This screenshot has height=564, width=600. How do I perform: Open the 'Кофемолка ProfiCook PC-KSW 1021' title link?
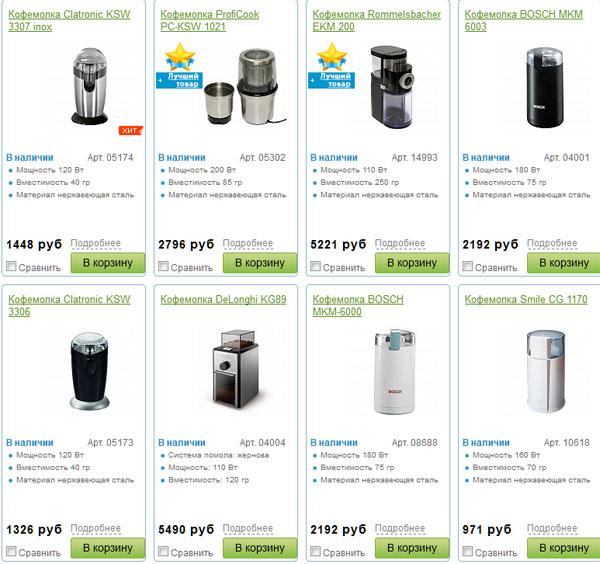209,21
